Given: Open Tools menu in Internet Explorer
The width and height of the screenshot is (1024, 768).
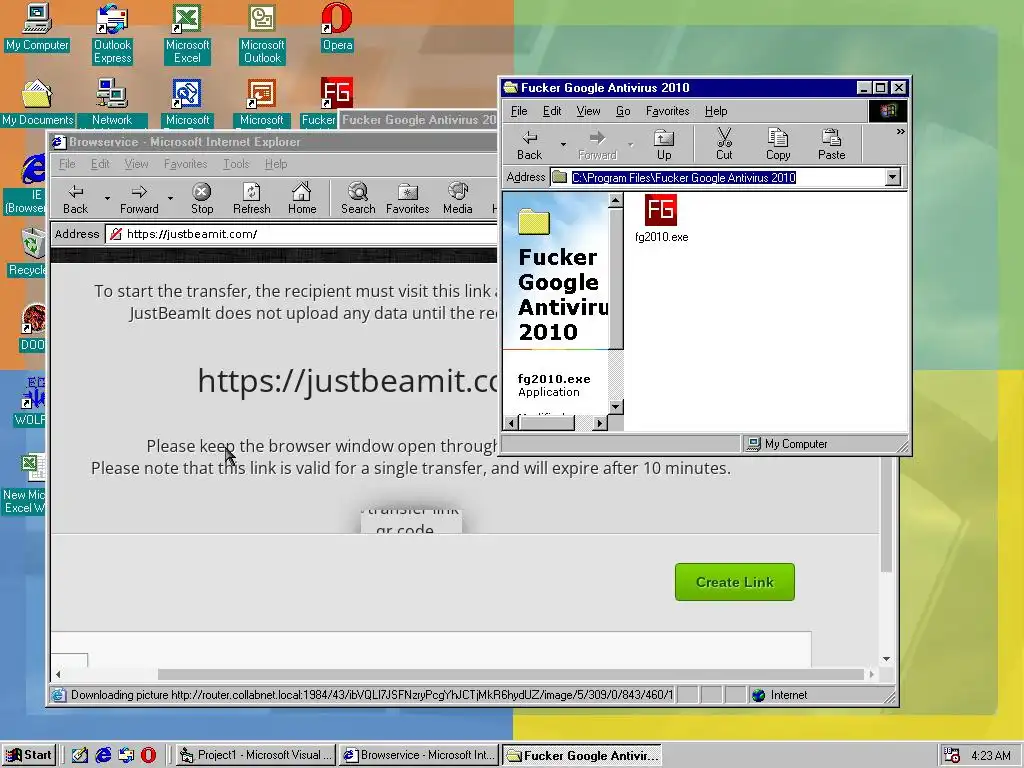Looking at the screenshot, I should 236,164.
